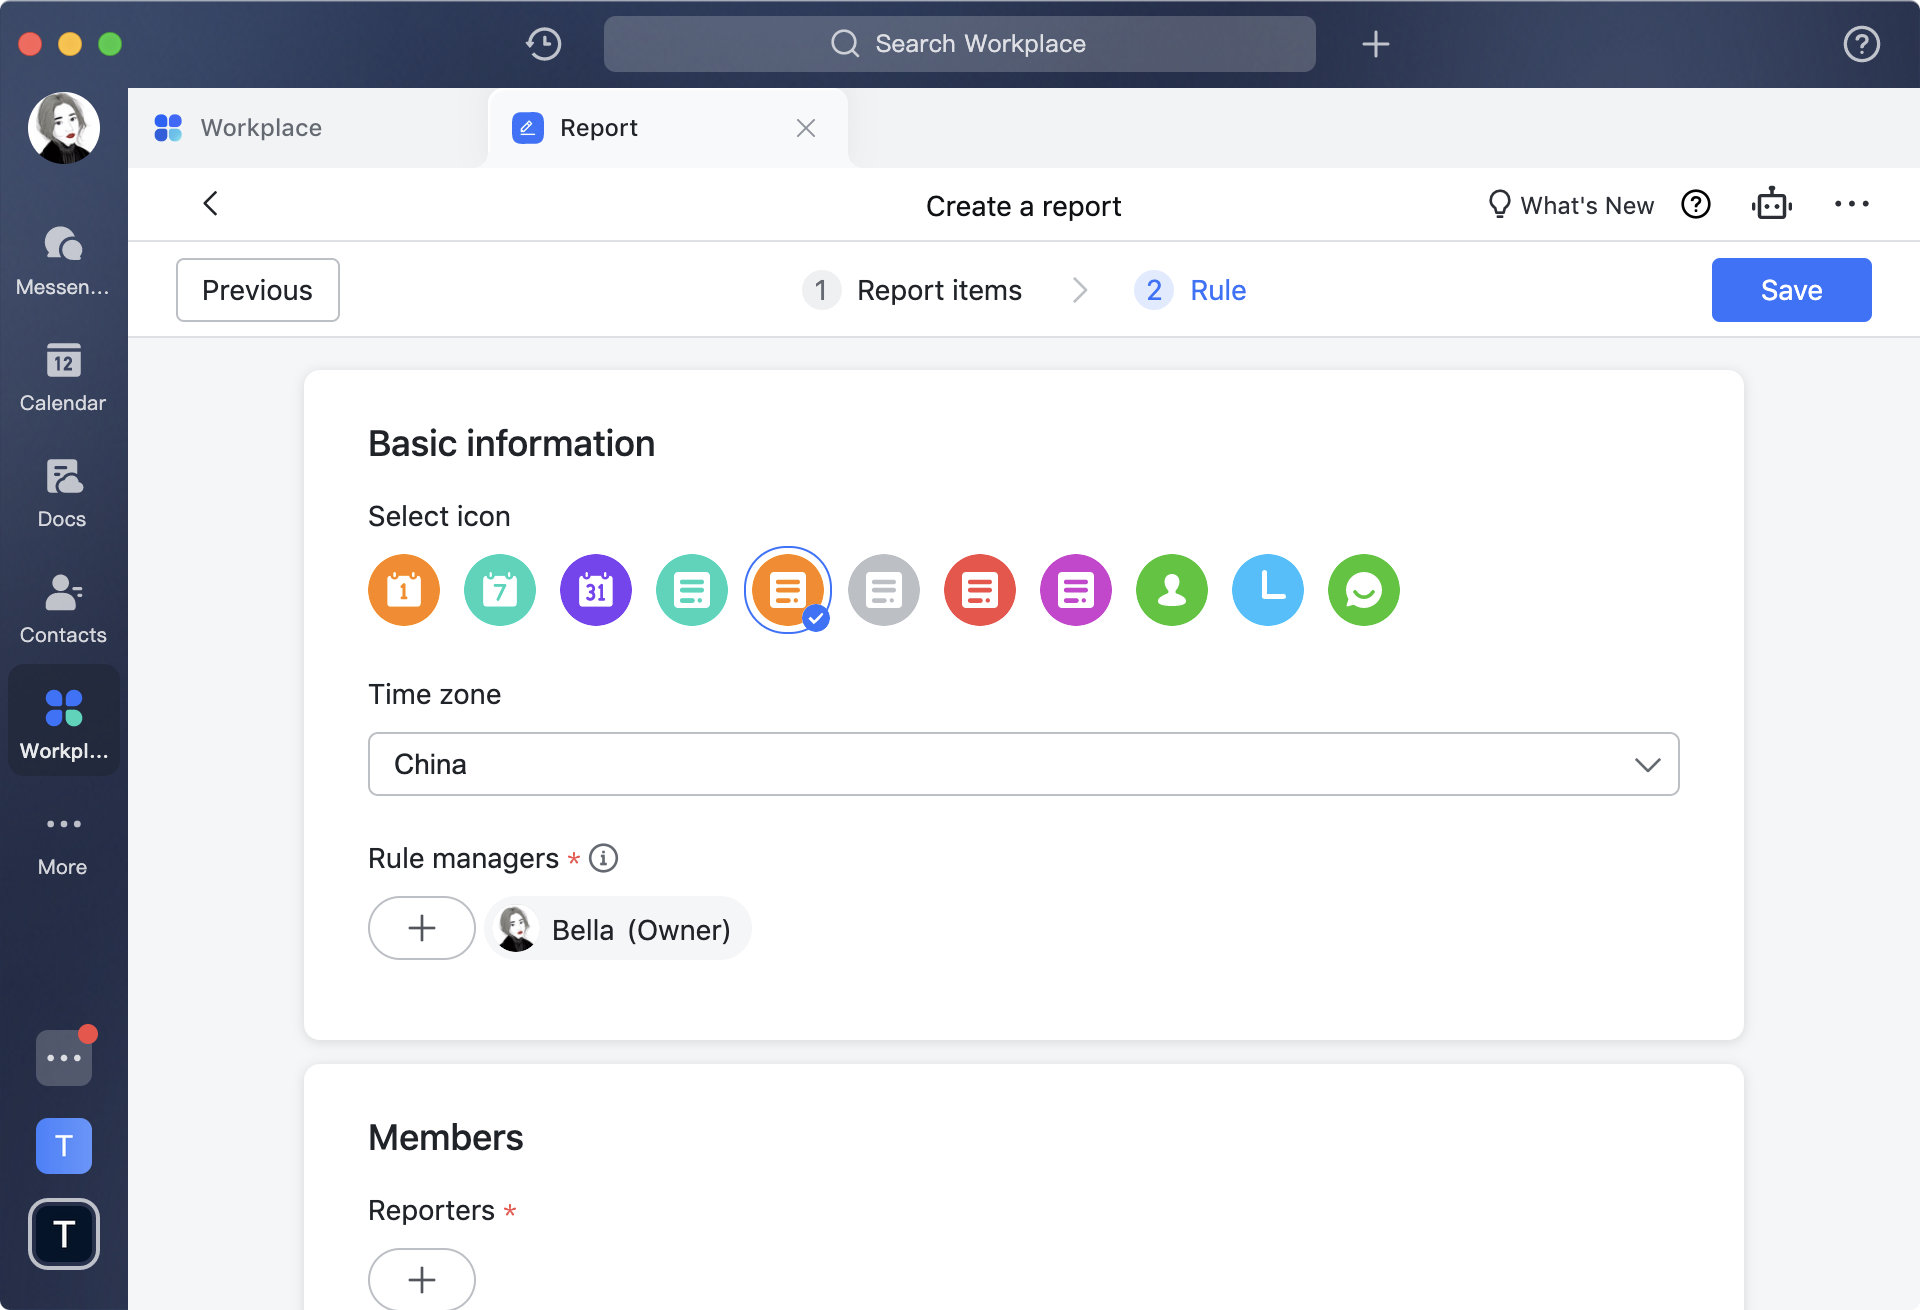Screen dimensions: 1920x1310
Task: Click the user profile avatar in sidebar
Action: pos(64,128)
